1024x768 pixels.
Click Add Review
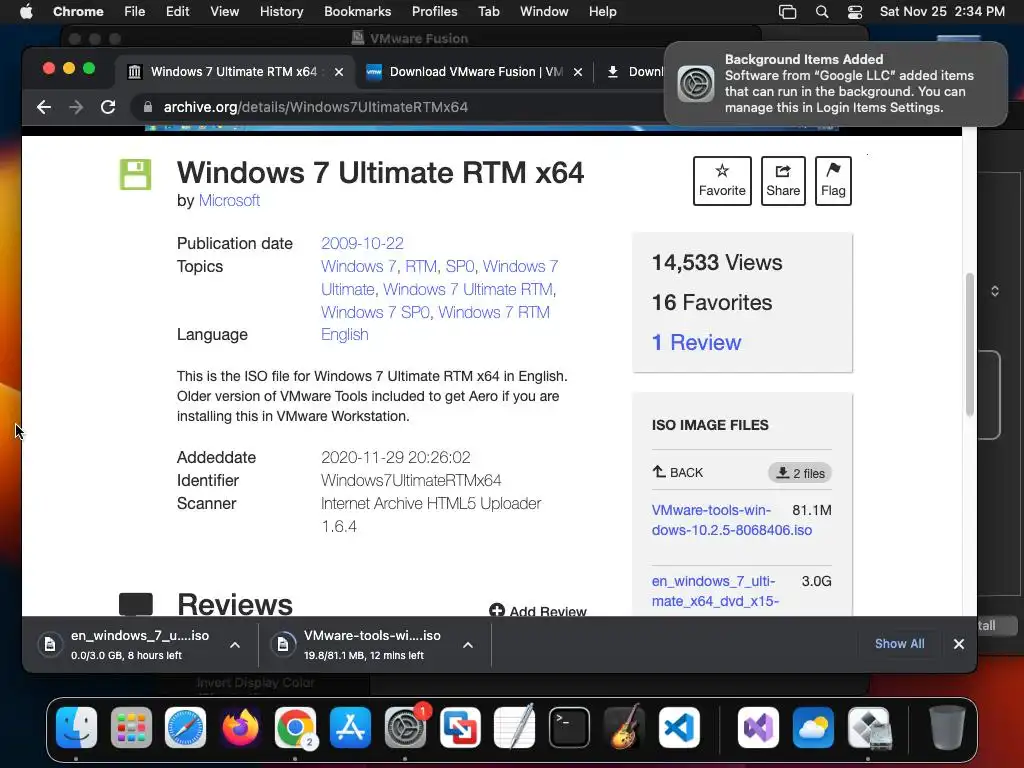coord(537,611)
